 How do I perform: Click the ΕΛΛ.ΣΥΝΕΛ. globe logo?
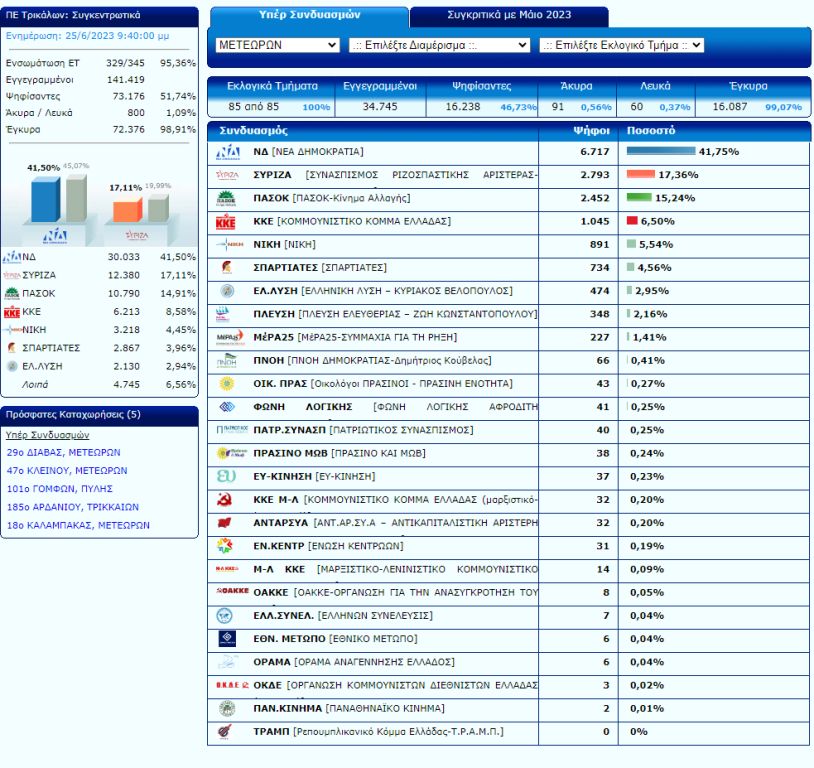coord(224,616)
